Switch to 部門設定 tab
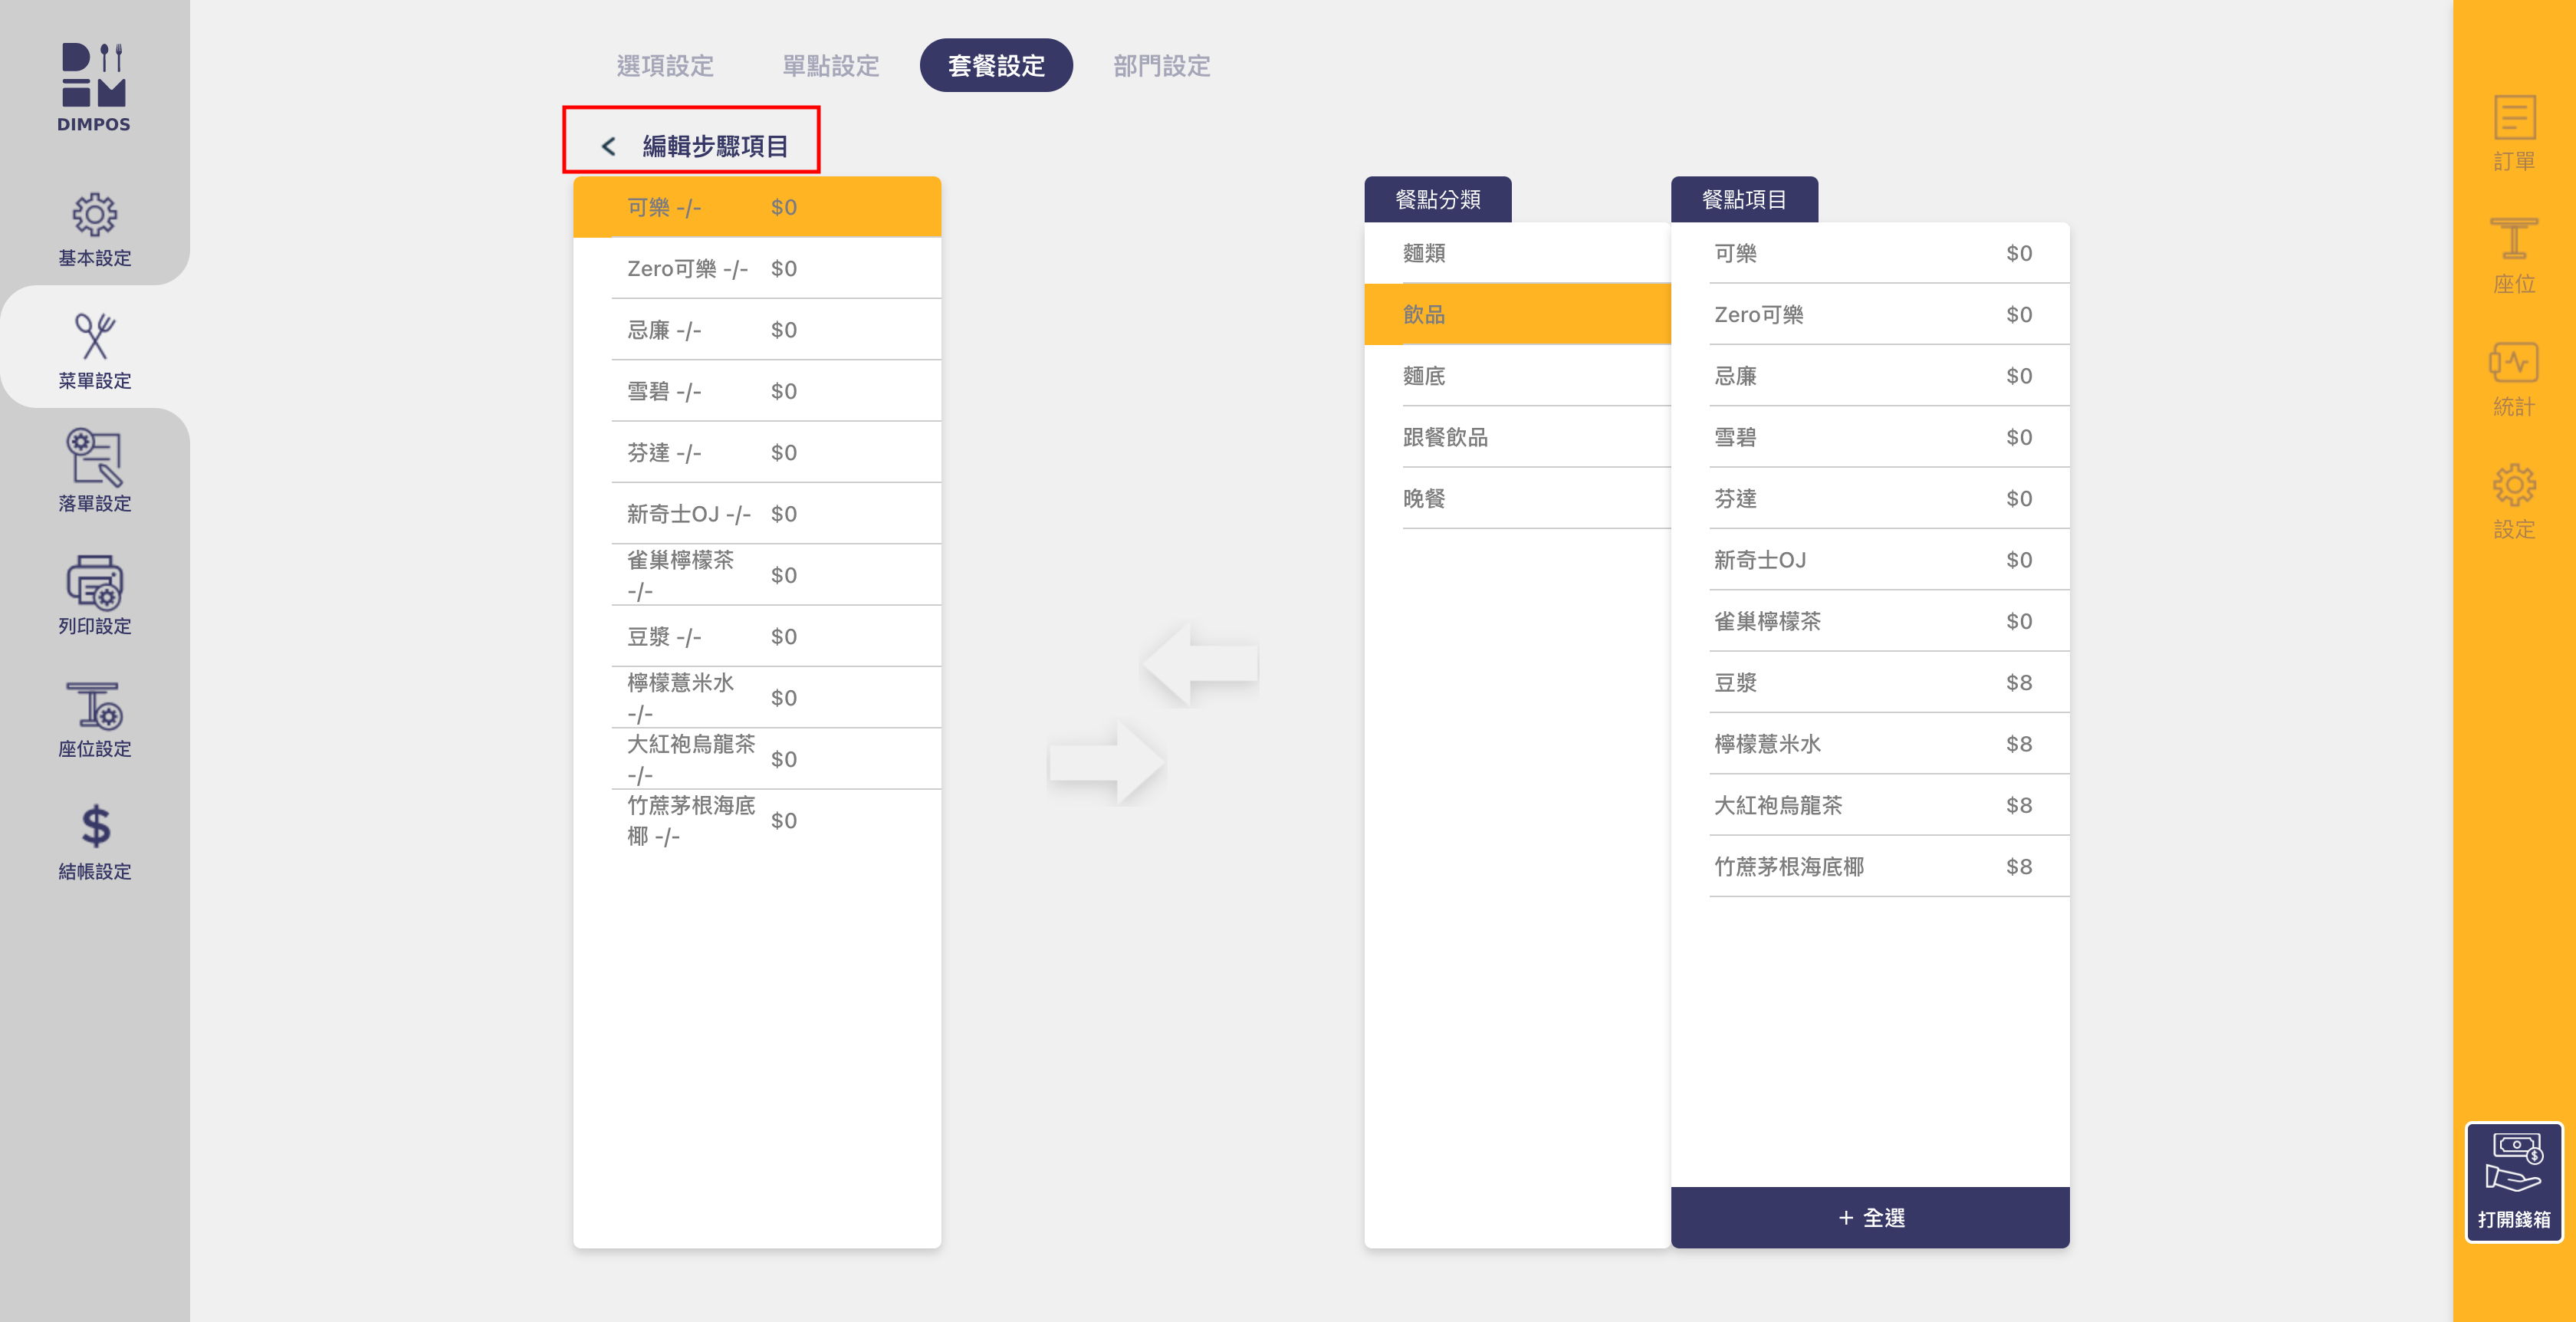2576x1322 pixels. [1161, 66]
